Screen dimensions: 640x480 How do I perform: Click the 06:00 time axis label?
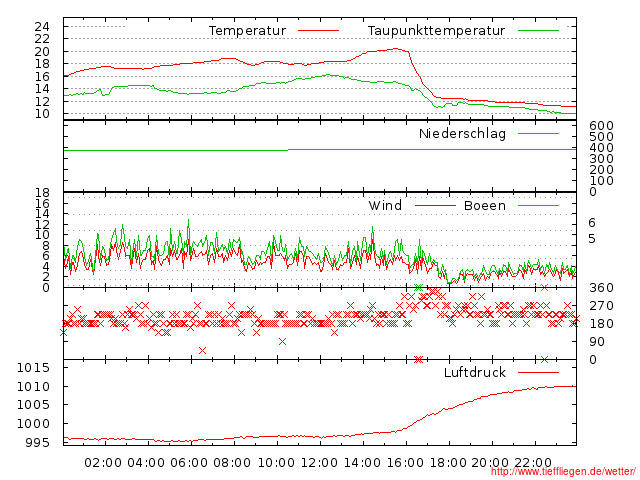[189, 463]
